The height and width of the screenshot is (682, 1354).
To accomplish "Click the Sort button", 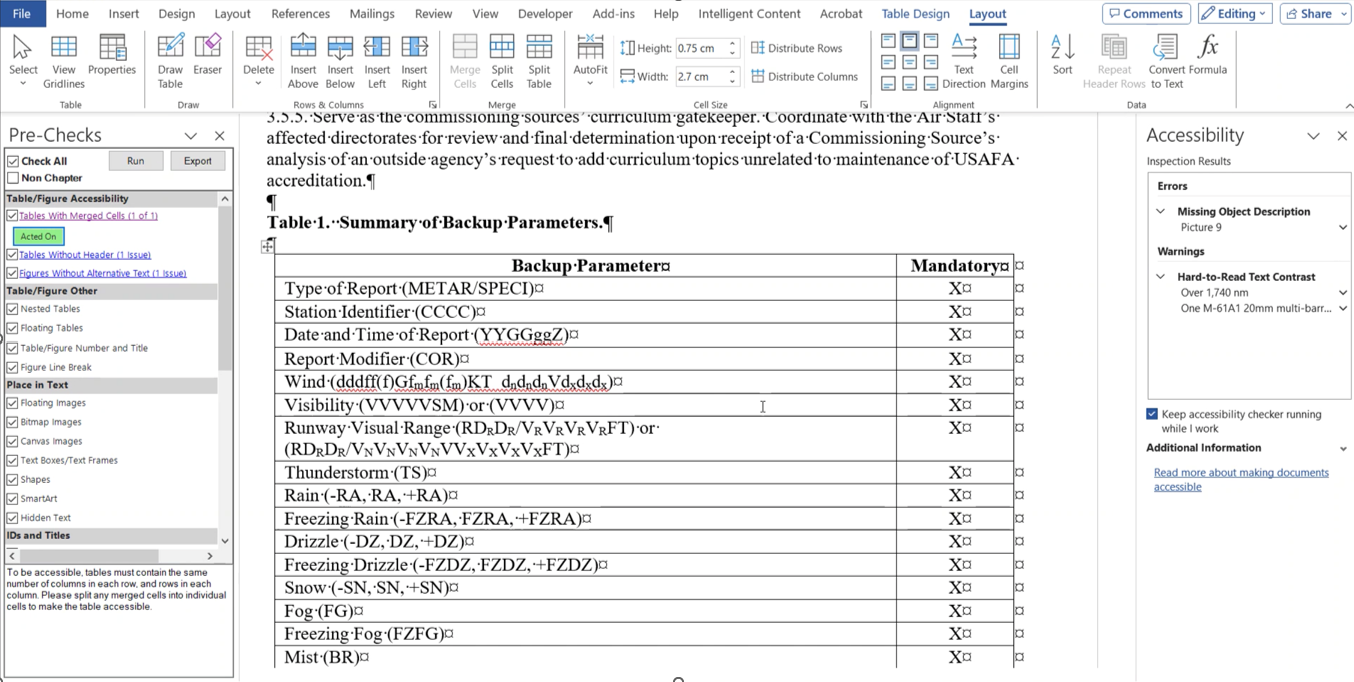I will 1062,55.
